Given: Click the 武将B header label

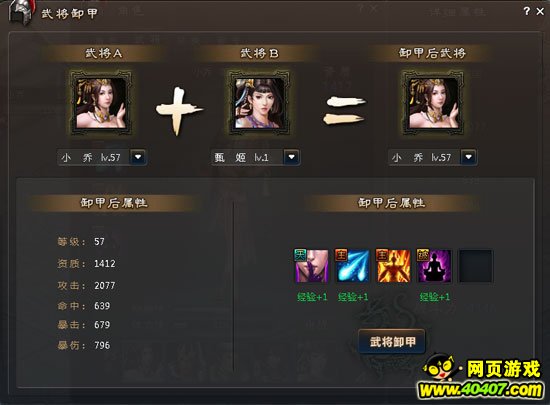Looking at the screenshot, I should click(x=259, y=53).
